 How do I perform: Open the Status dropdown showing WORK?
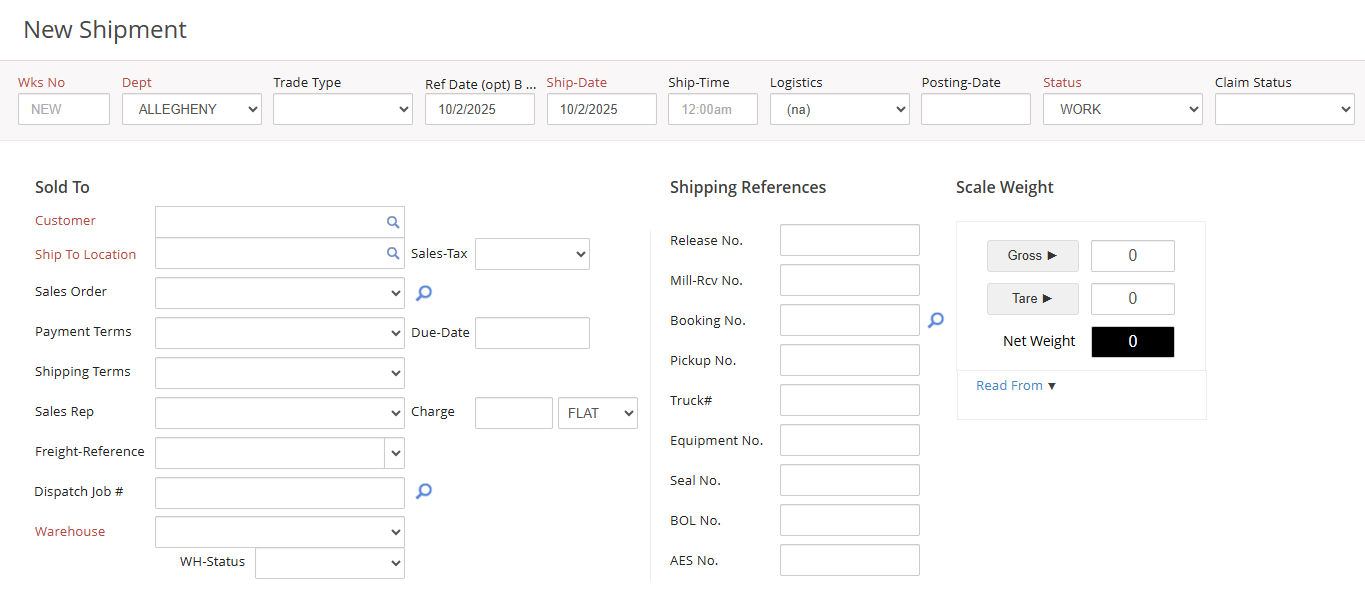1122,109
